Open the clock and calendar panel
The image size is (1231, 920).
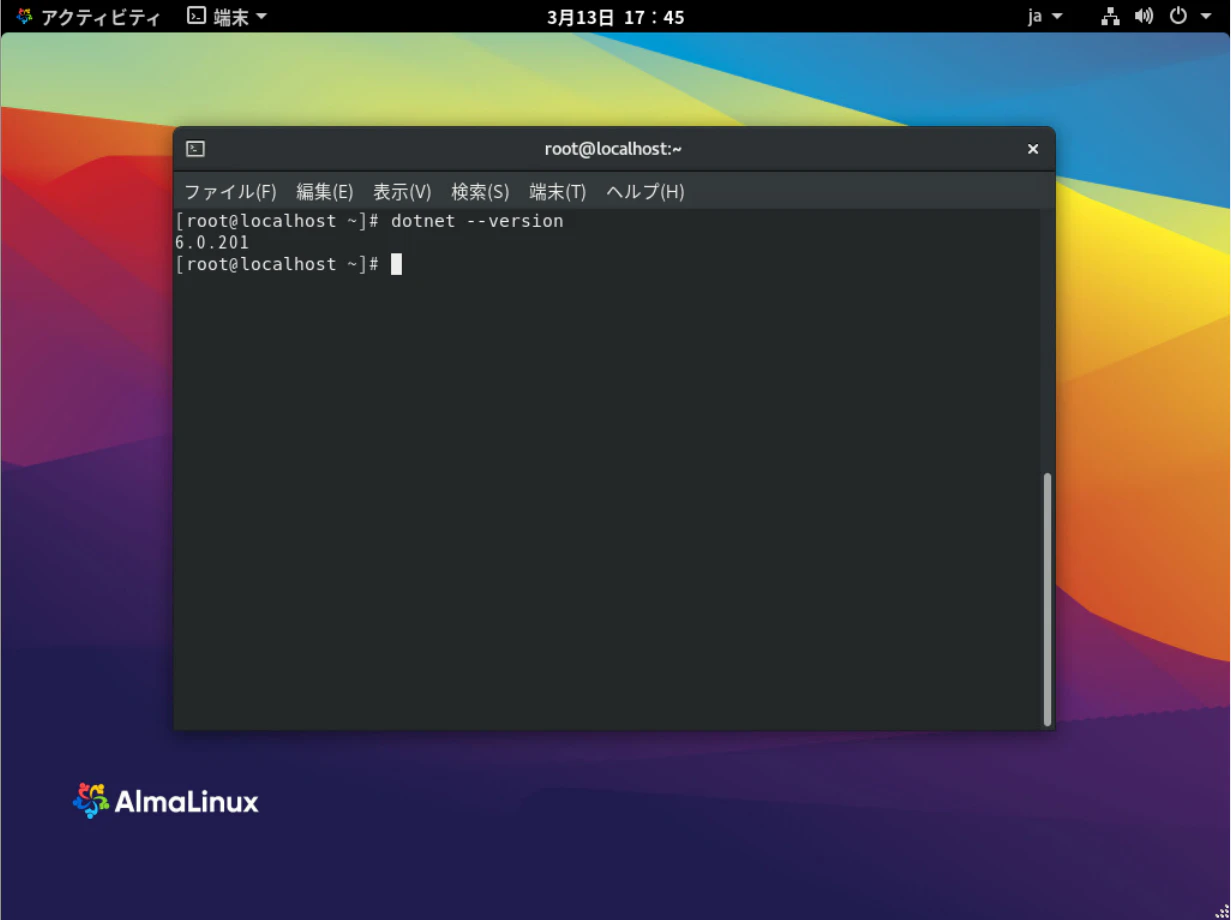(615, 16)
